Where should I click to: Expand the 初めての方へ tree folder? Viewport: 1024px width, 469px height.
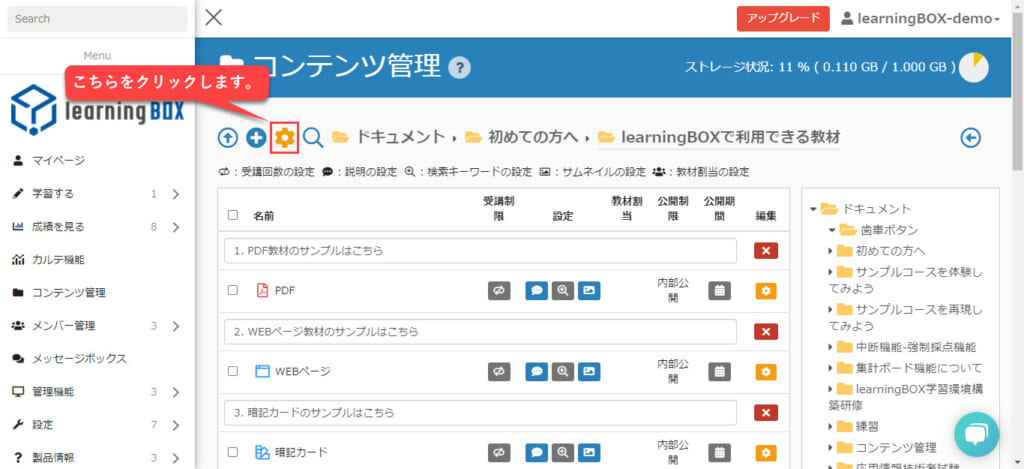coord(832,251)
